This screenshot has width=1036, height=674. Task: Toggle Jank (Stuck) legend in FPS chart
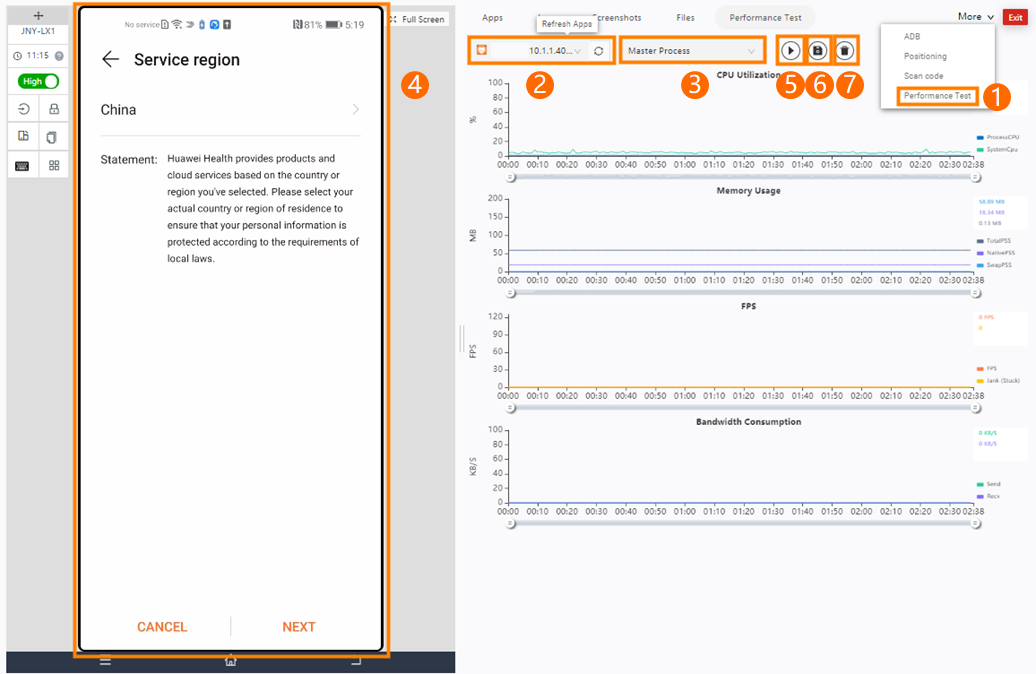click(x=998, y=381)
